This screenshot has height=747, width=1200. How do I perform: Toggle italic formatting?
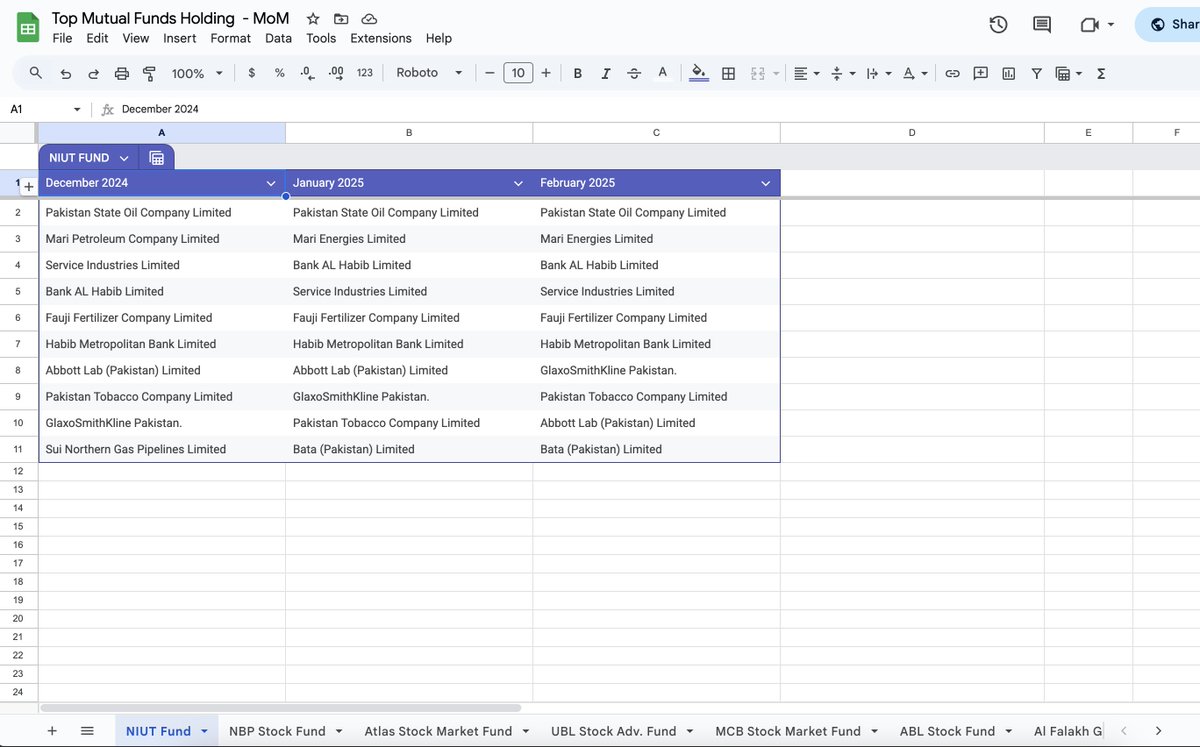(605, 73)
